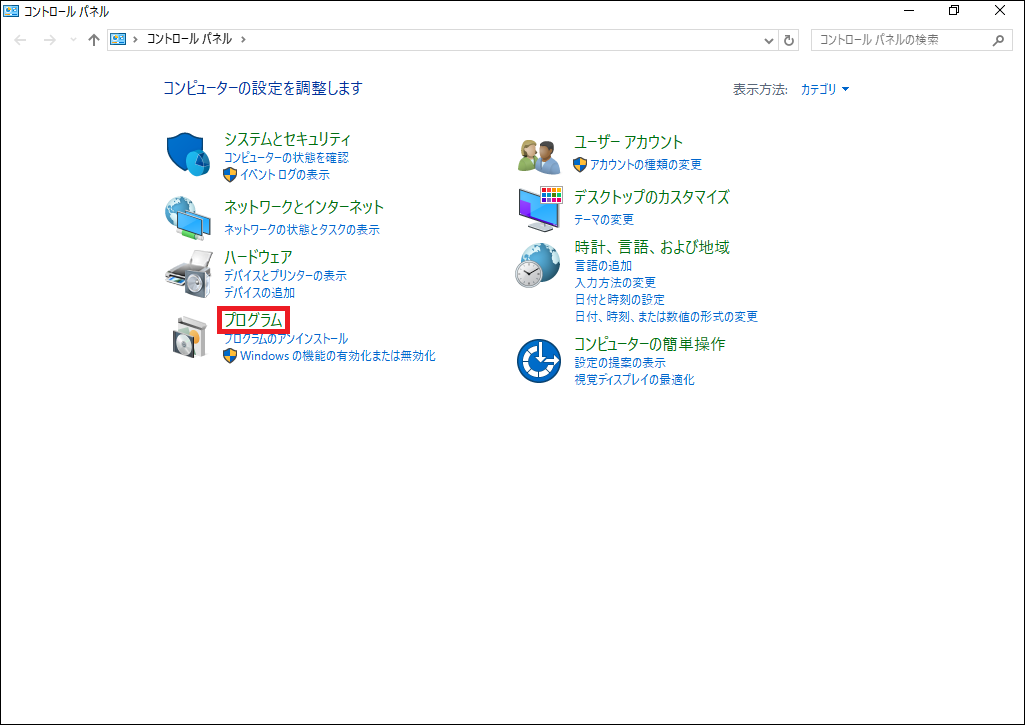Open イベント ログの表示 link
1025x725 pixels.
[285, 175]
